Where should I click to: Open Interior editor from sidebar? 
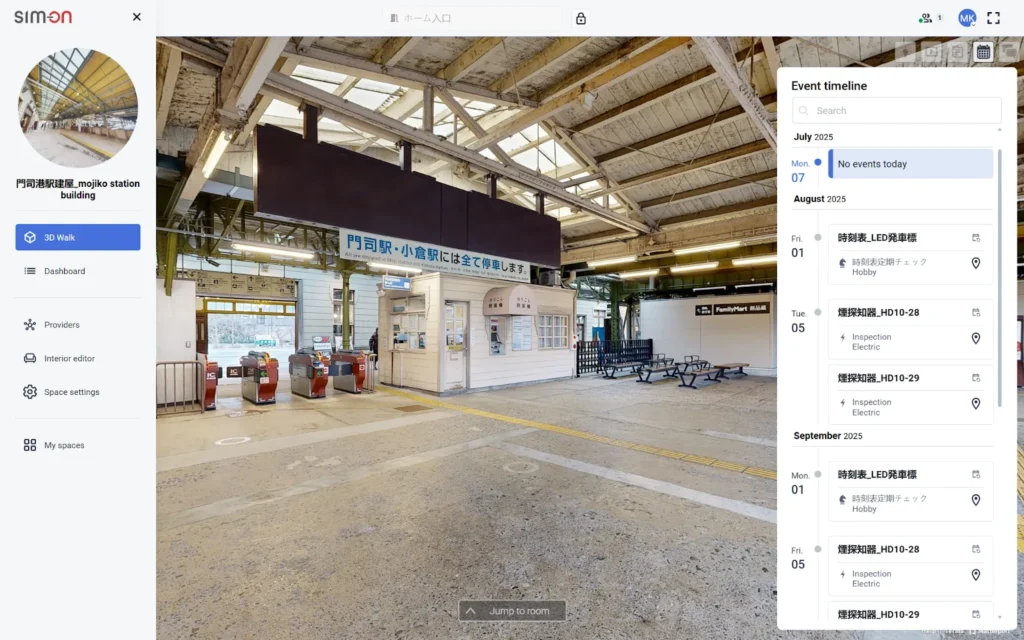coord(70,358)
